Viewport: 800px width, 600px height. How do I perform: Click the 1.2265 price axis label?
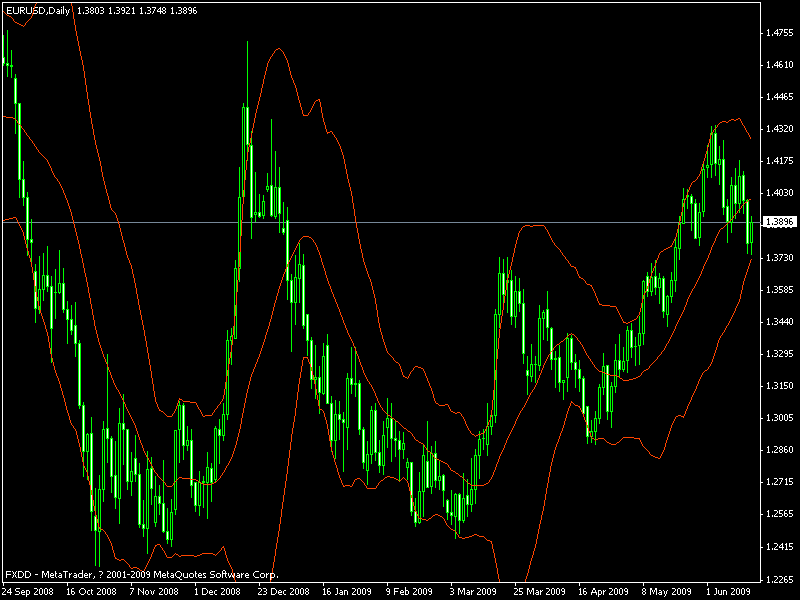[x=780, y=580]
